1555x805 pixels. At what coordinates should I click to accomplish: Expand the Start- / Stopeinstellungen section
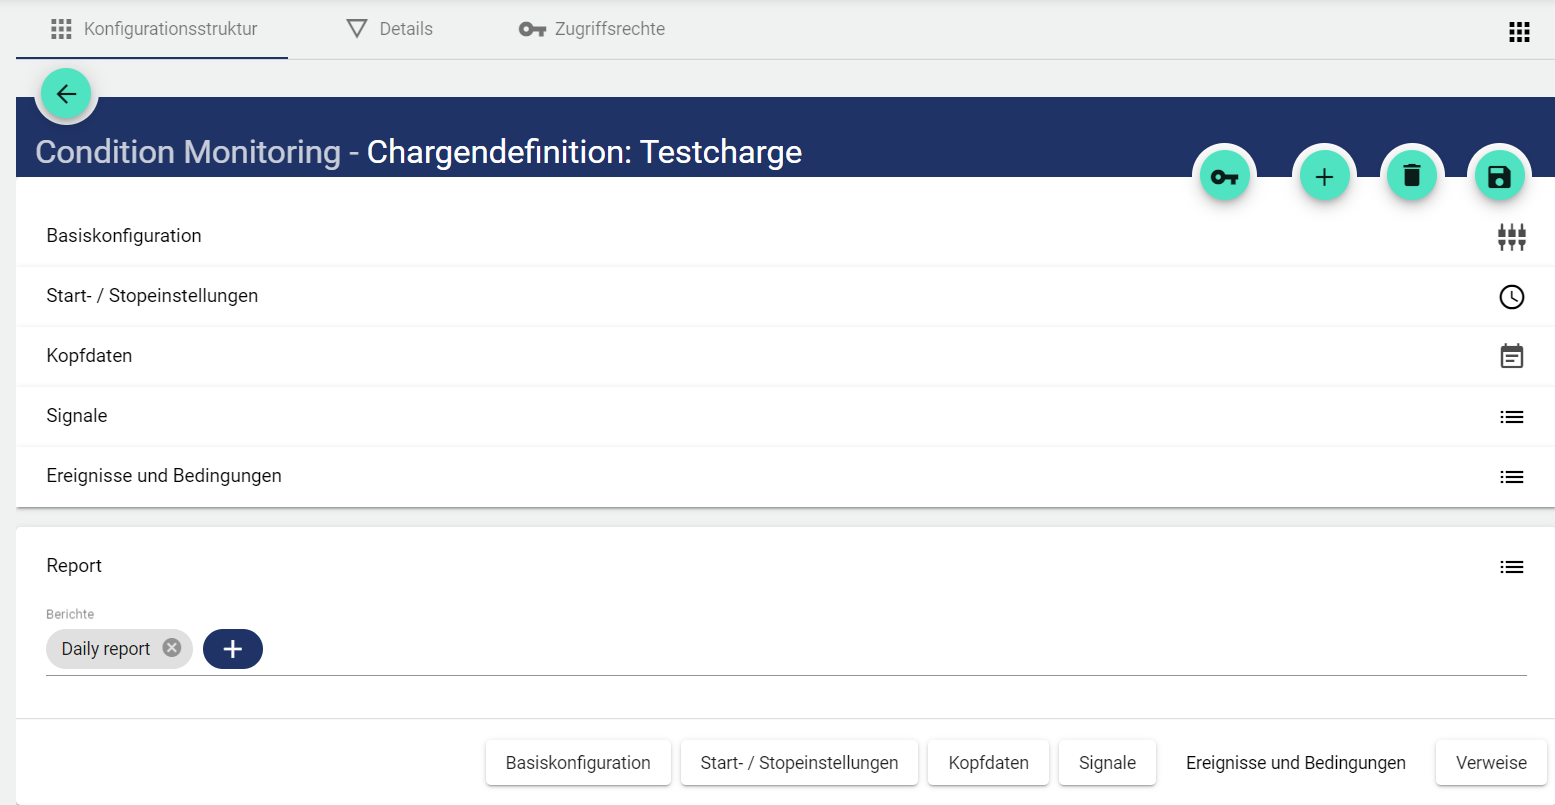coord(152,296)
